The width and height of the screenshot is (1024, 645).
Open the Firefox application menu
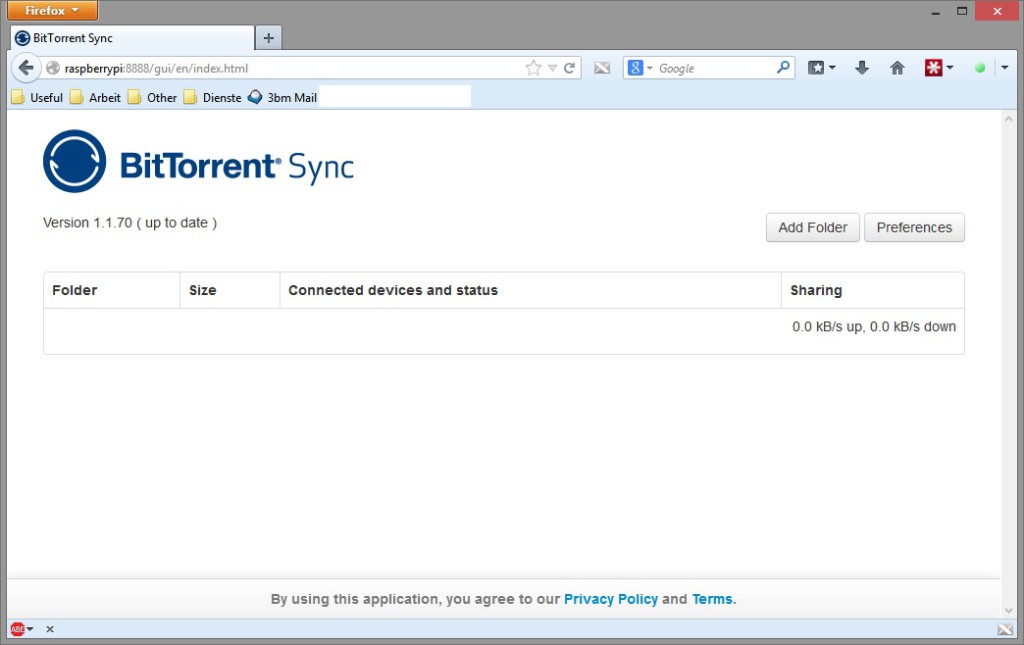tap(52, 11)
